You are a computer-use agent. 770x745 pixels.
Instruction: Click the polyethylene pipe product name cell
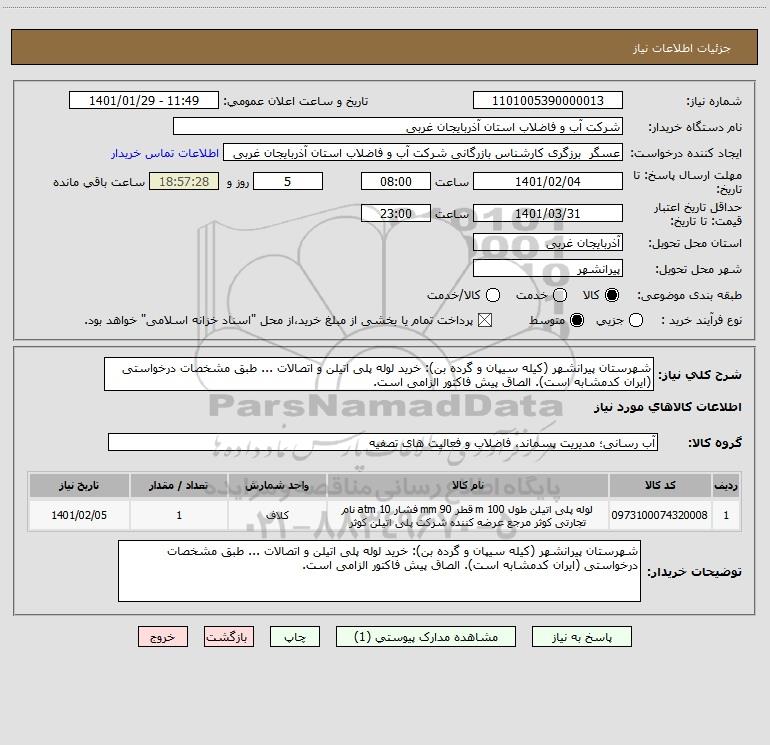[468, 515]
